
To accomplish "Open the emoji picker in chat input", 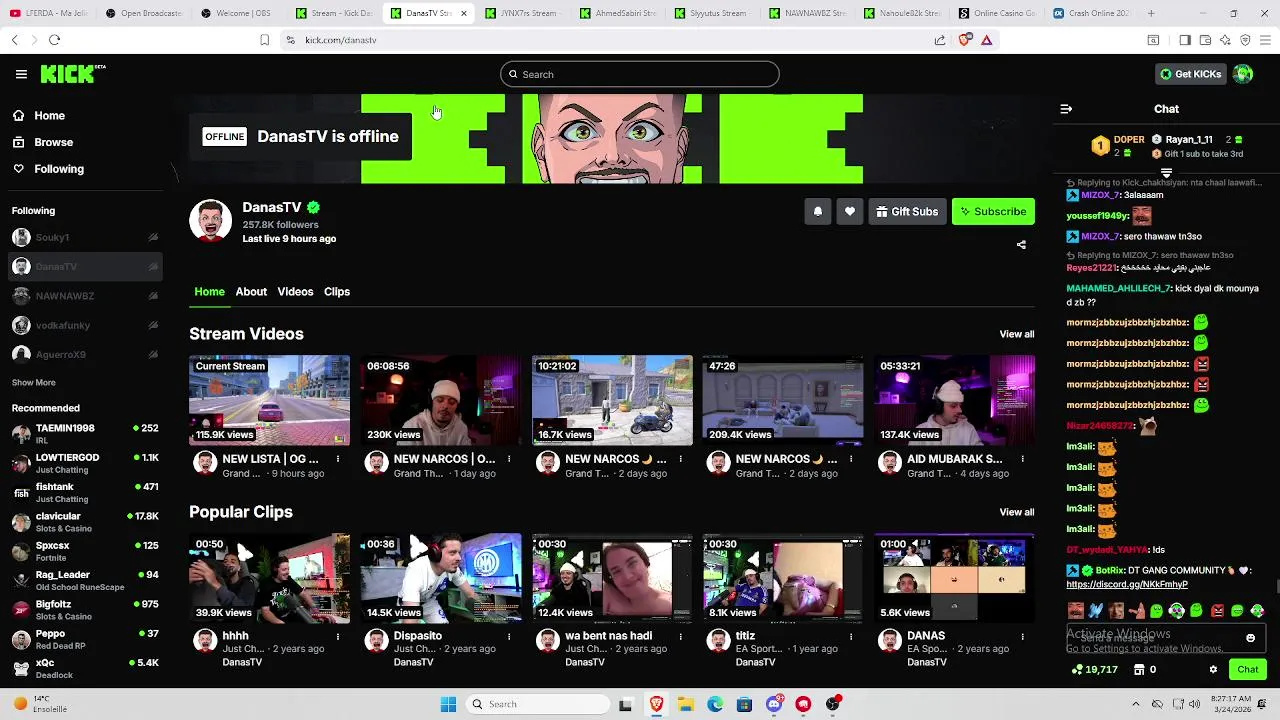I will point(1250,638).
